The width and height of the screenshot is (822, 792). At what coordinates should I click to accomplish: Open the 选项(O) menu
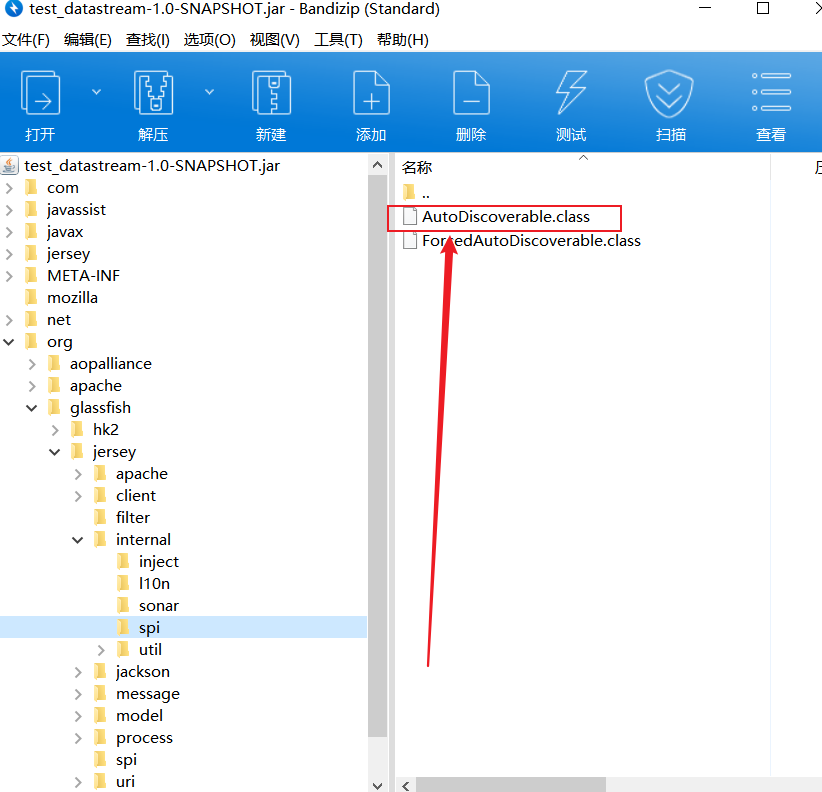coord(209,40)
